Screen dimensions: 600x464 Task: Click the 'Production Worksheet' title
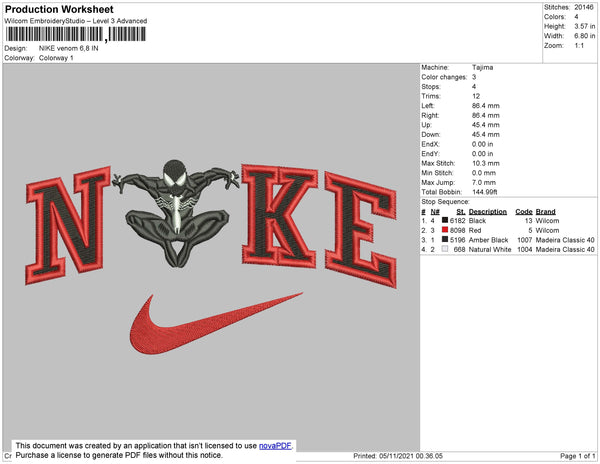(x=59, y=9)
